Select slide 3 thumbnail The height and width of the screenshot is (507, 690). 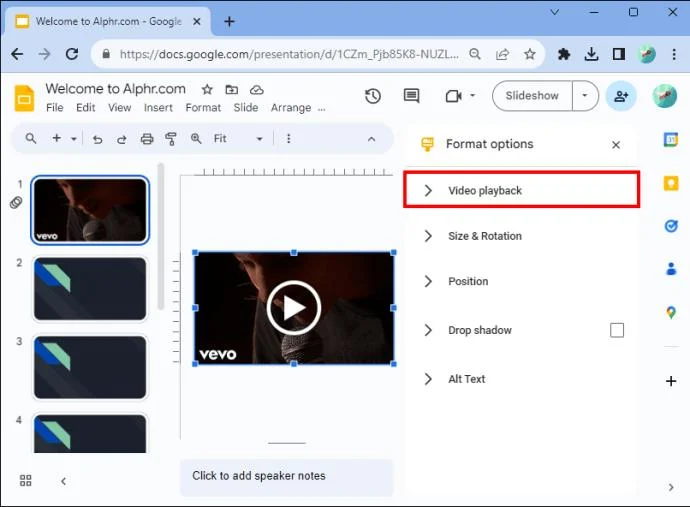90,367
